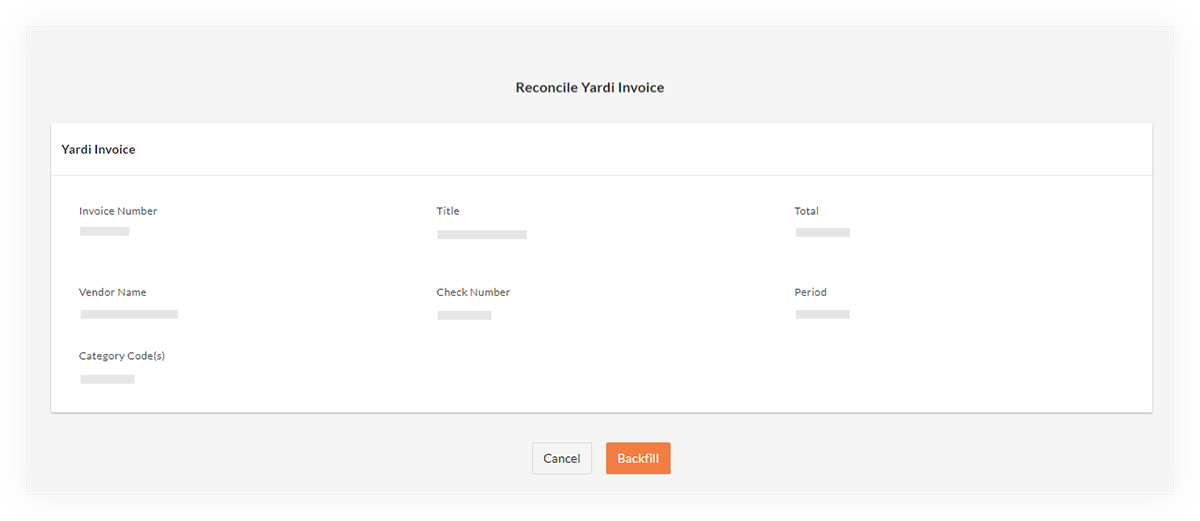The image size is (1200, 521).
Task: Click the Vendor Name label
Action: coord(113,292)
